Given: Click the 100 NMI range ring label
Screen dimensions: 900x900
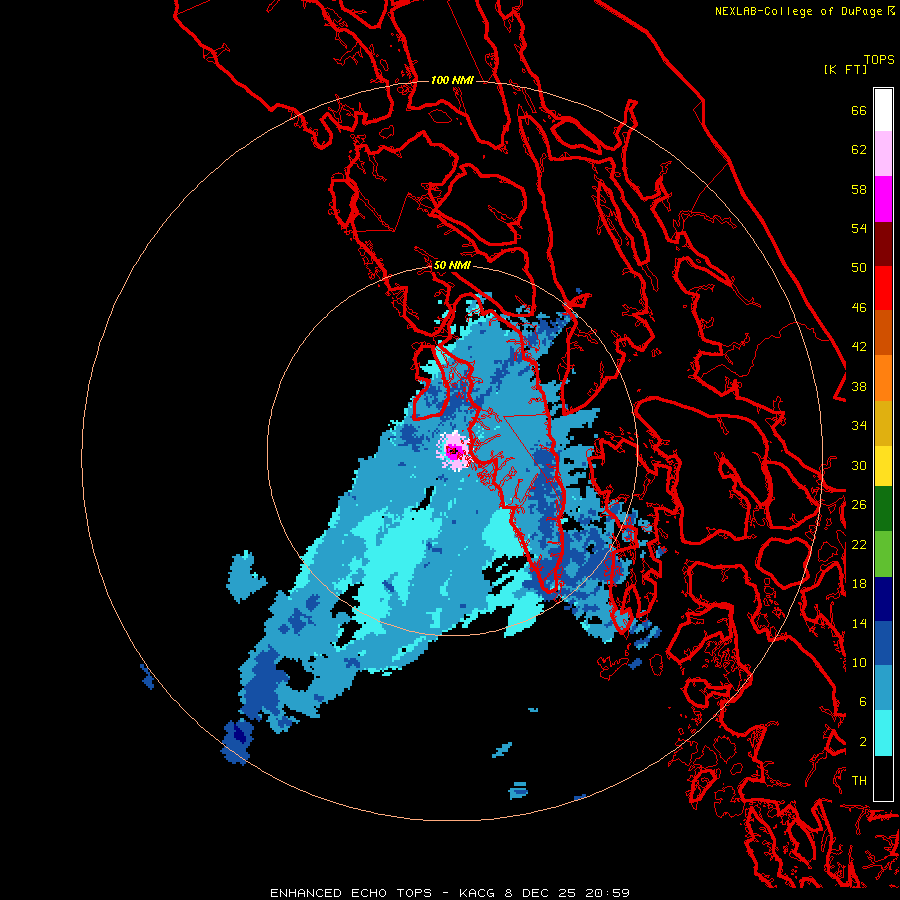Looking at the screenshot, I should click(452, 80).
